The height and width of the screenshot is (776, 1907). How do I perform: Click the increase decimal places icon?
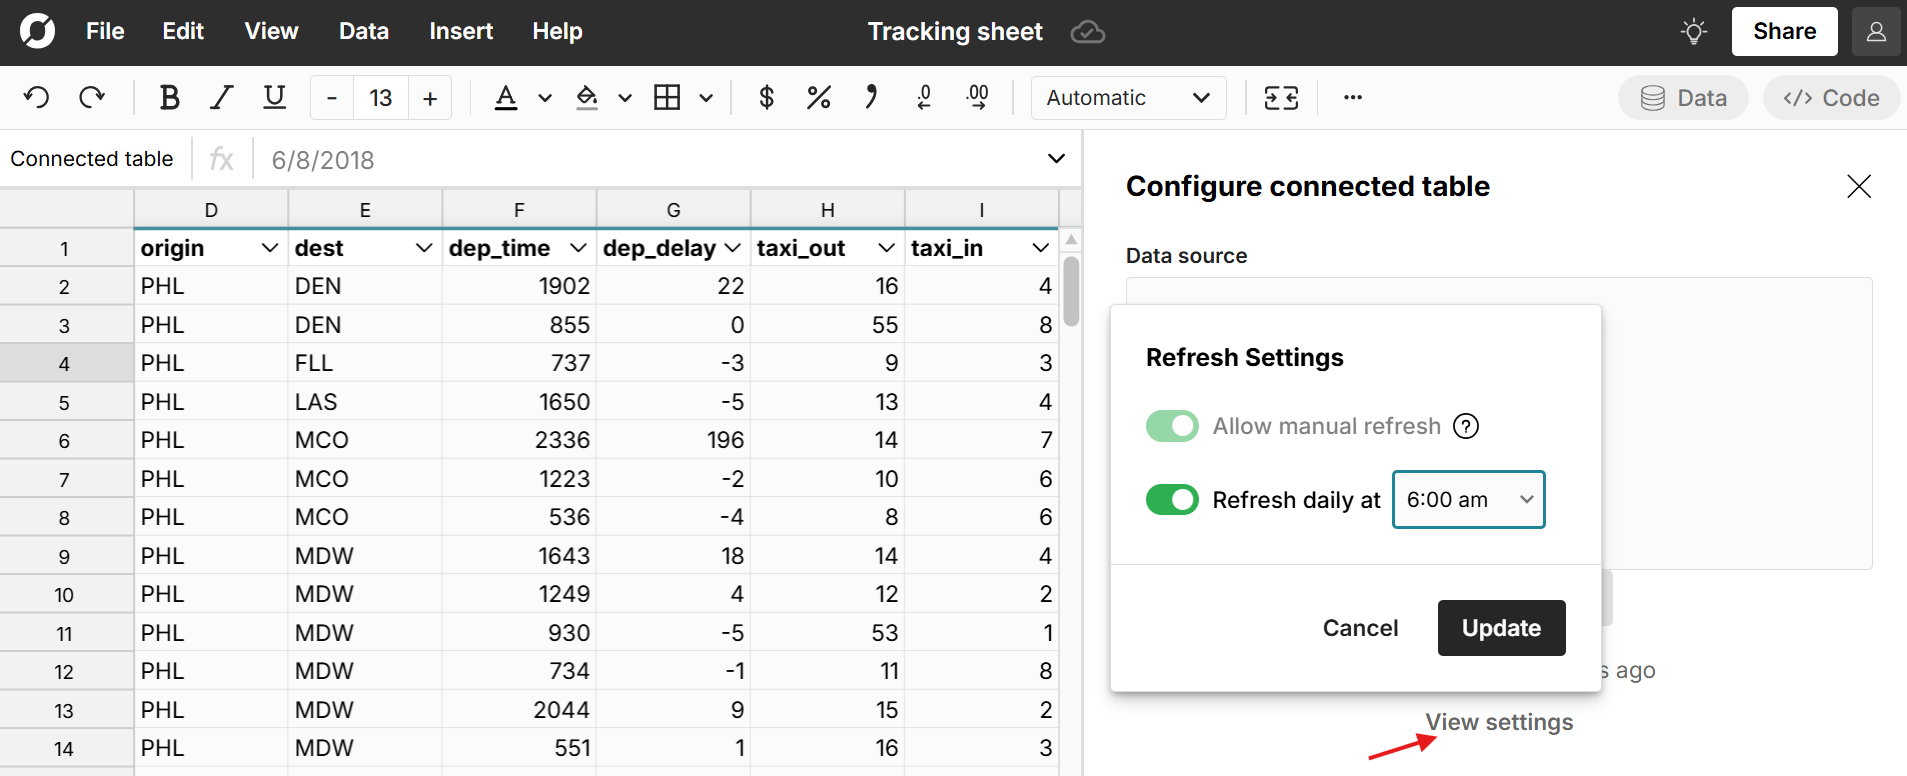[x=977, y=98]
